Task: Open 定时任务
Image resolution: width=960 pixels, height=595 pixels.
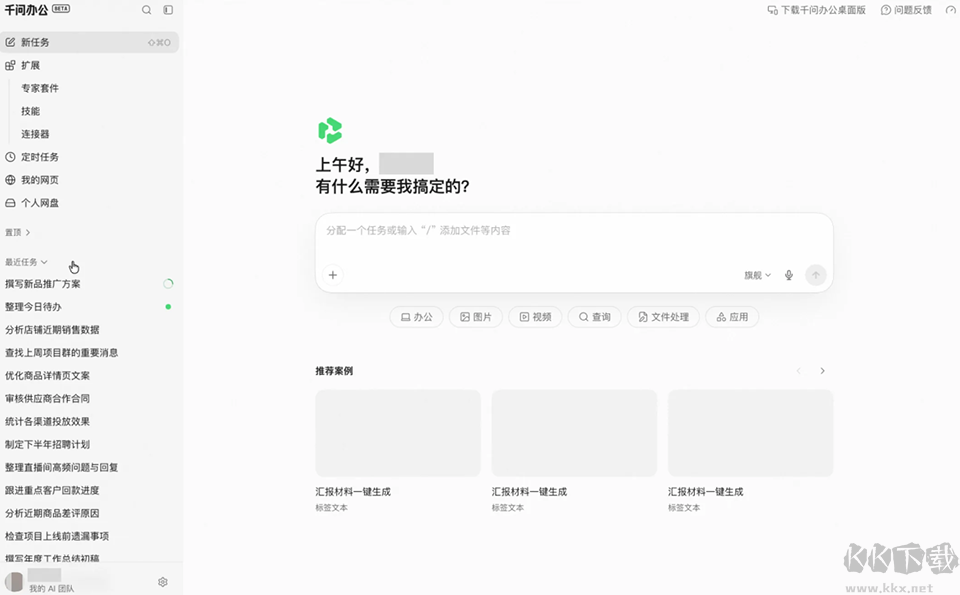Action: pos(32,157)
